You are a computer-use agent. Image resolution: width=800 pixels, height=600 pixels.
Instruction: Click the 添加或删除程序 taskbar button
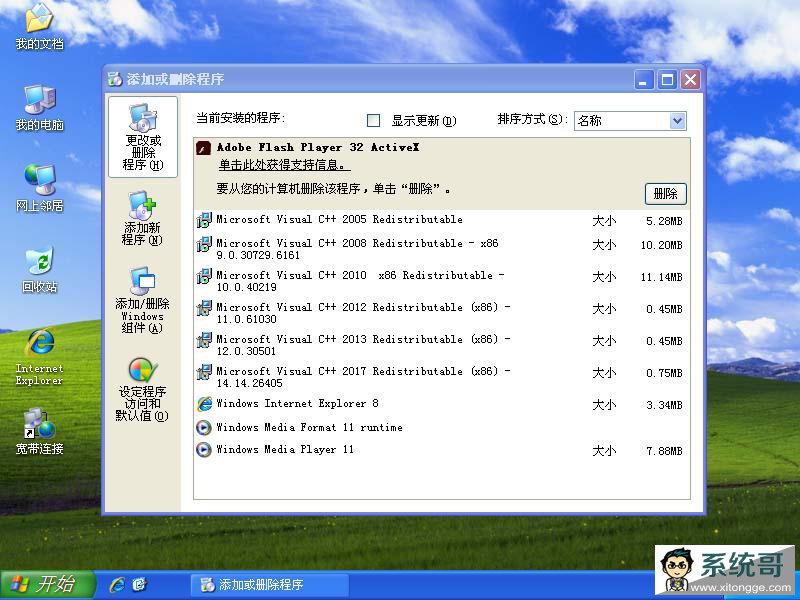pyautogui.click(x=270, y=585)
